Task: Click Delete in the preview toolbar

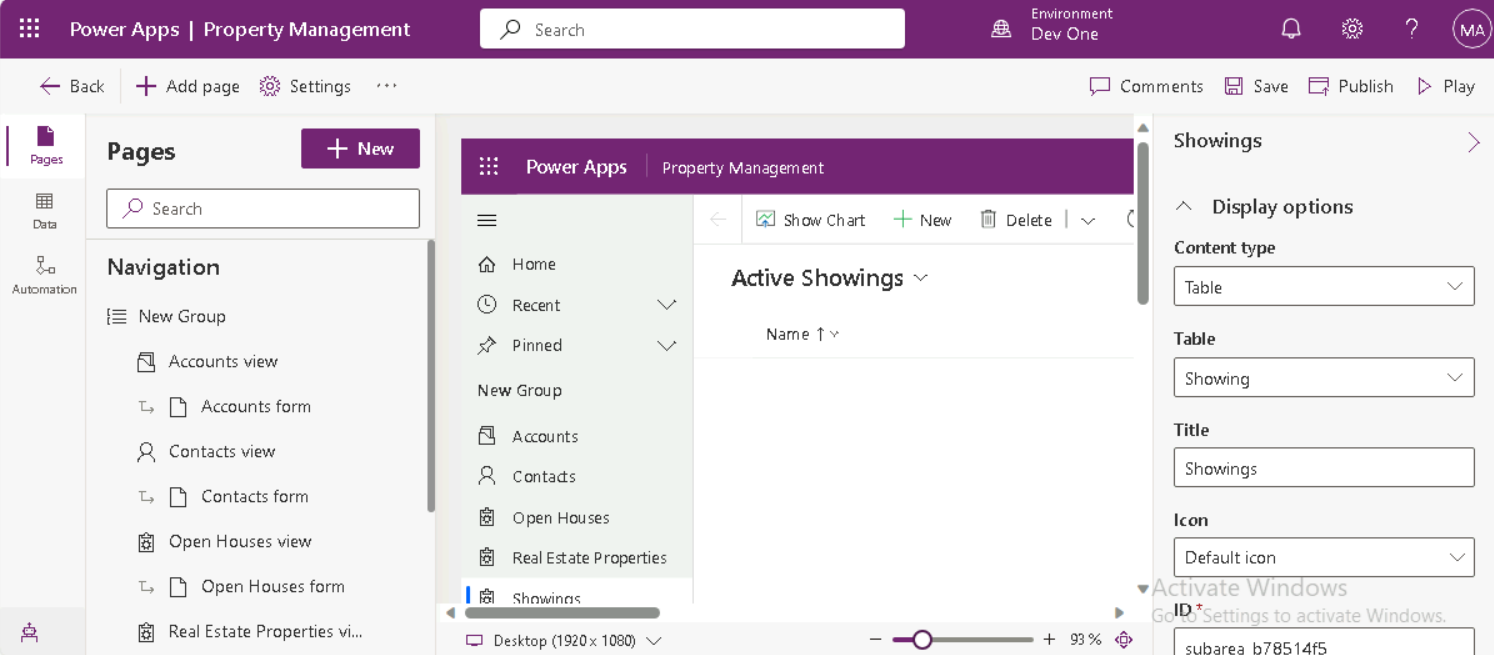Action: tap(1016, 220)
